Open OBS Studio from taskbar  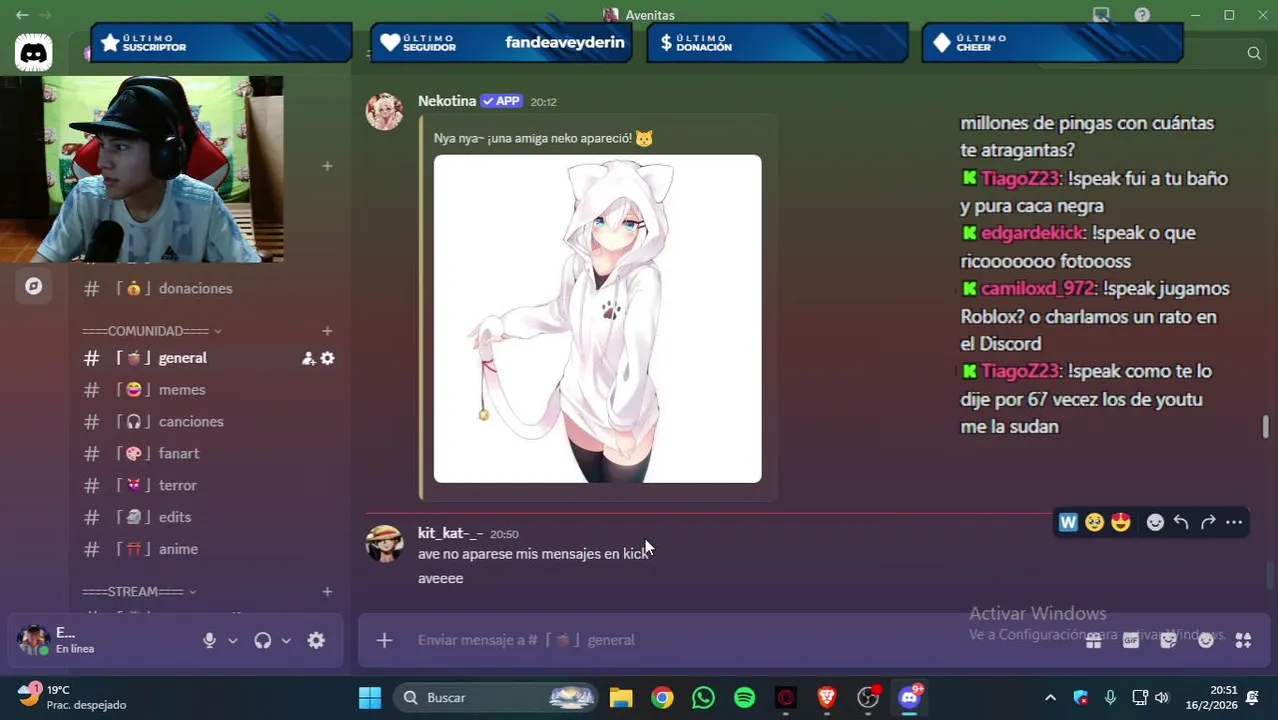[x=868, y=698]
